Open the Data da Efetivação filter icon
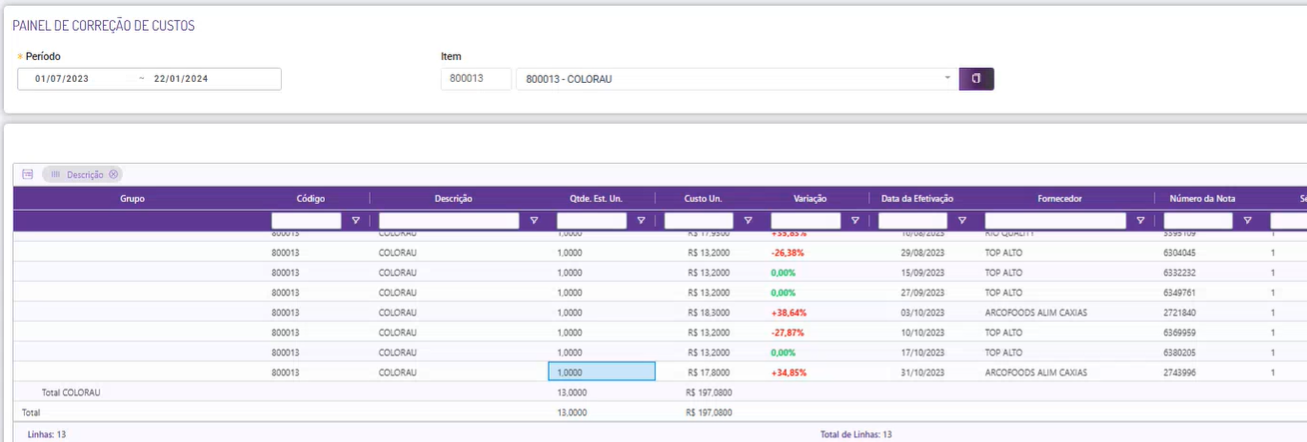 [962, 221]
